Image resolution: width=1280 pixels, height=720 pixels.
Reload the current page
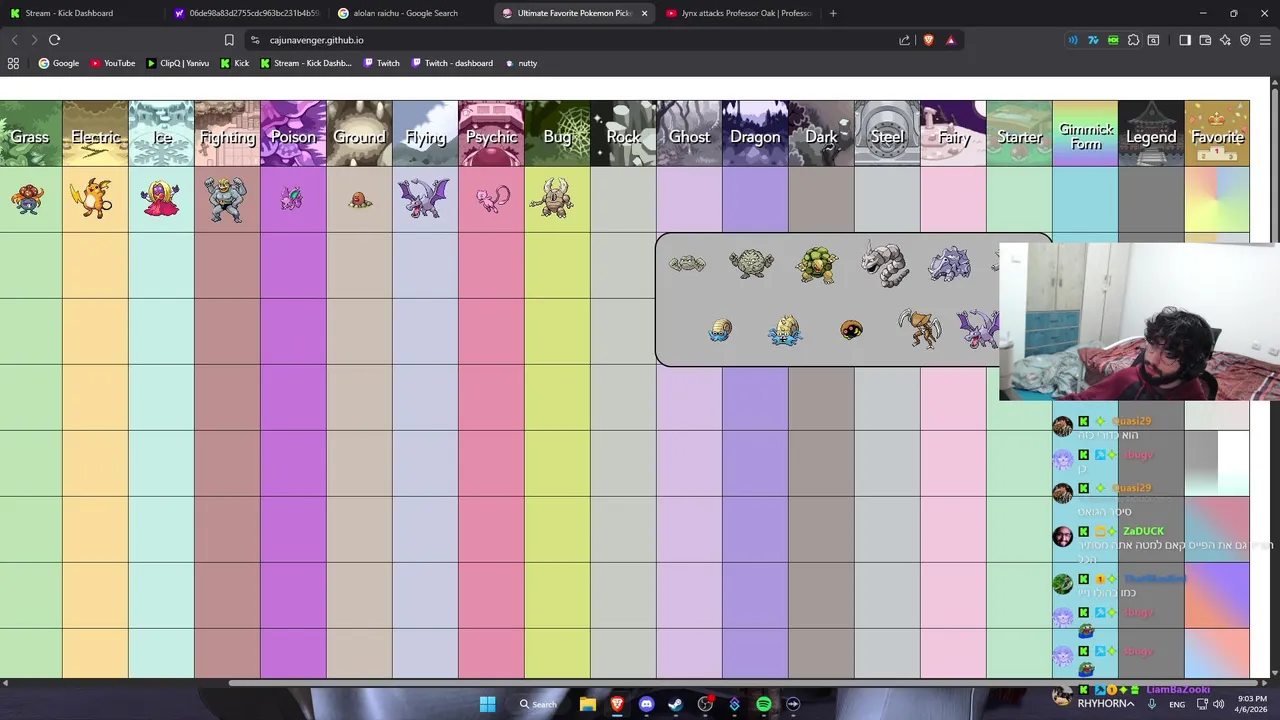tap(54, 40)
